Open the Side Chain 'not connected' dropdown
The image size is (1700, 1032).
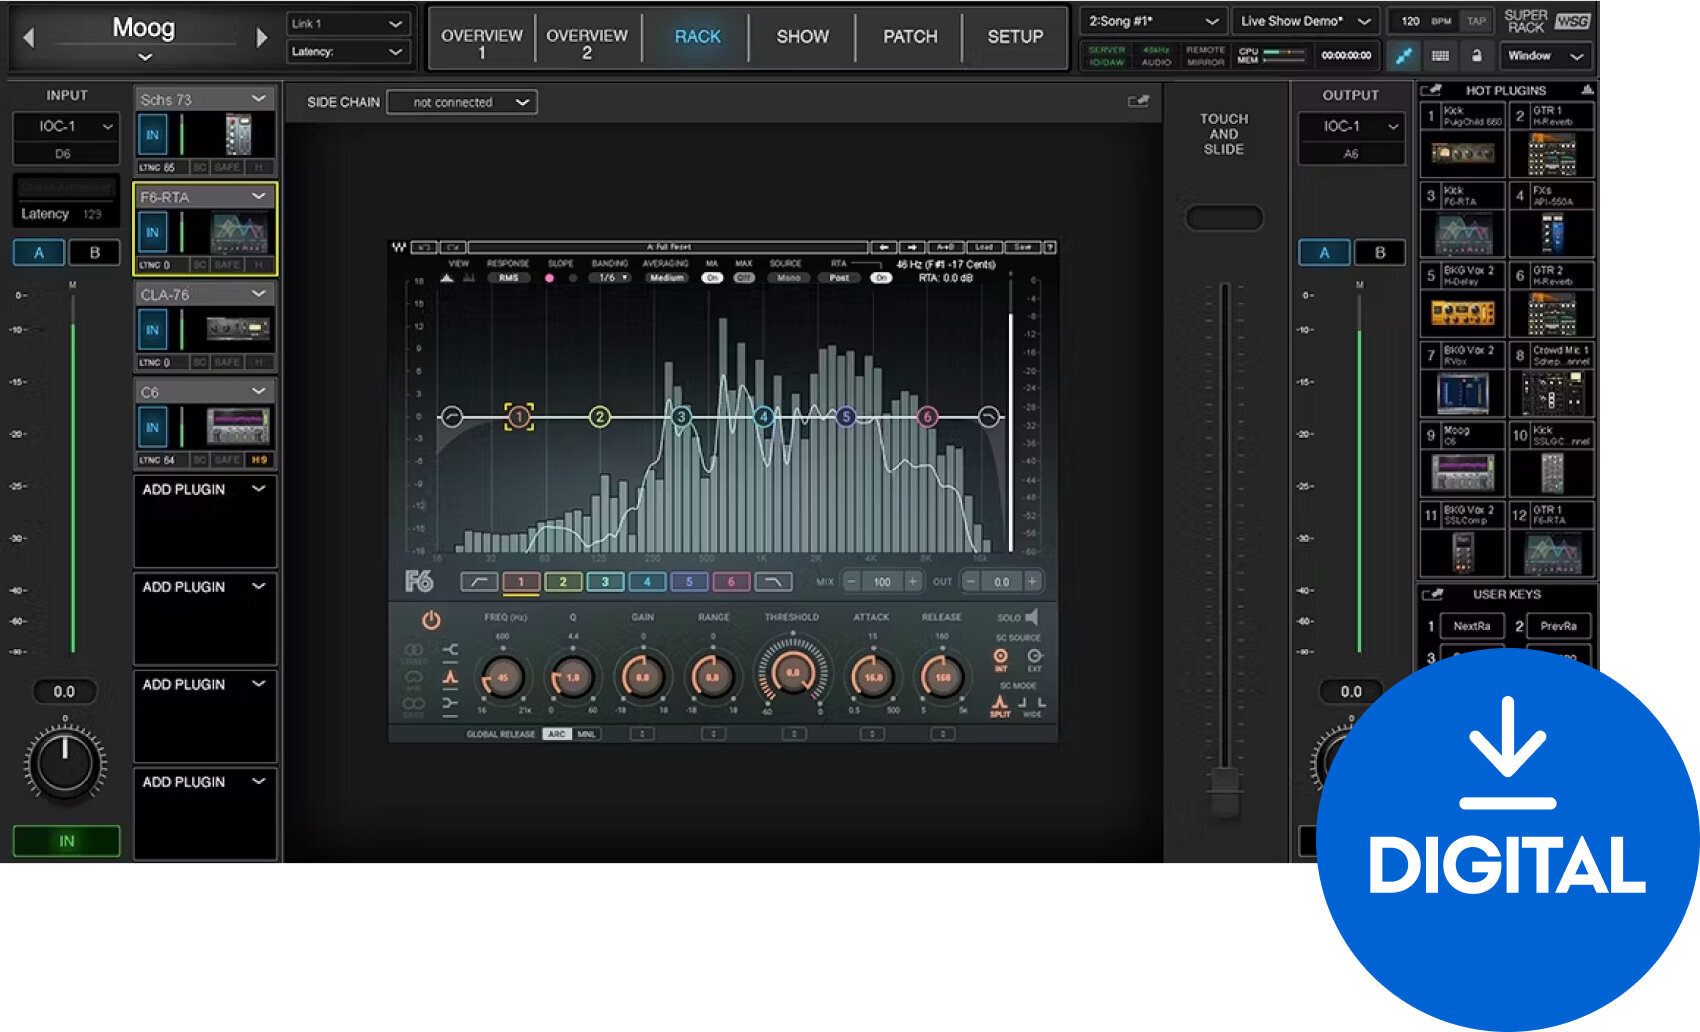pos(461,101)
